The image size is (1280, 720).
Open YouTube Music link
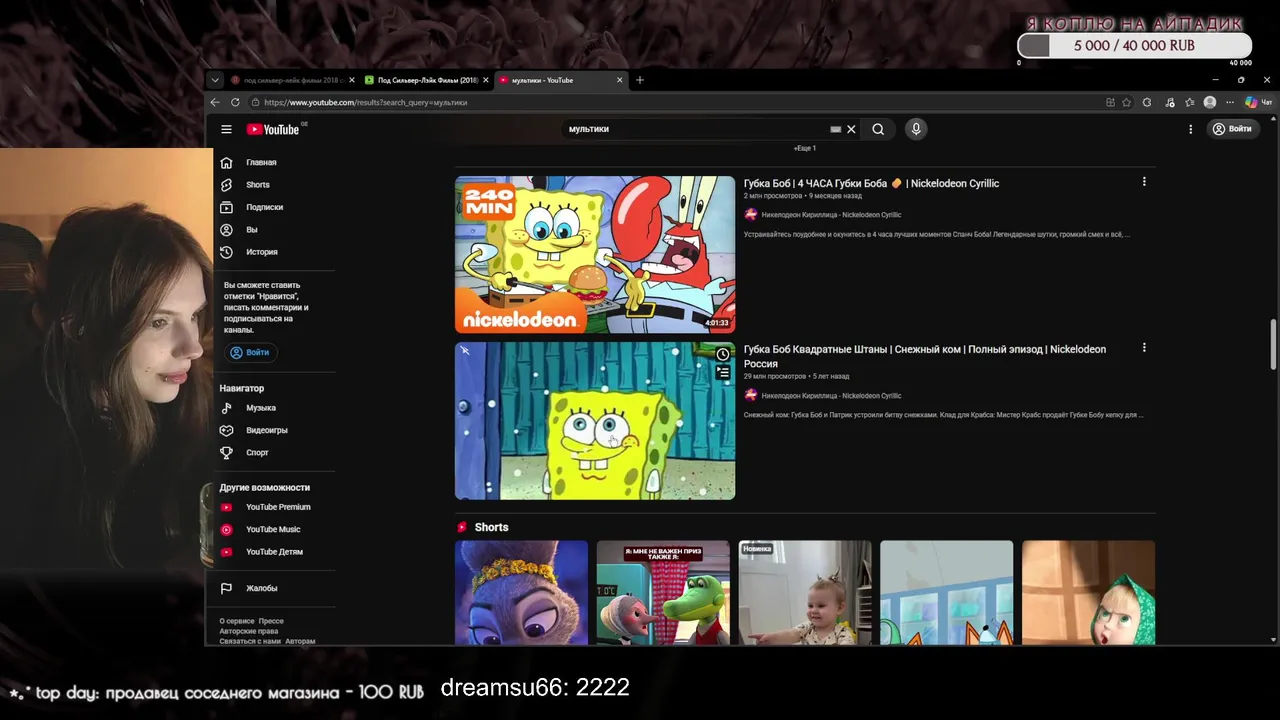coord(275,529)
